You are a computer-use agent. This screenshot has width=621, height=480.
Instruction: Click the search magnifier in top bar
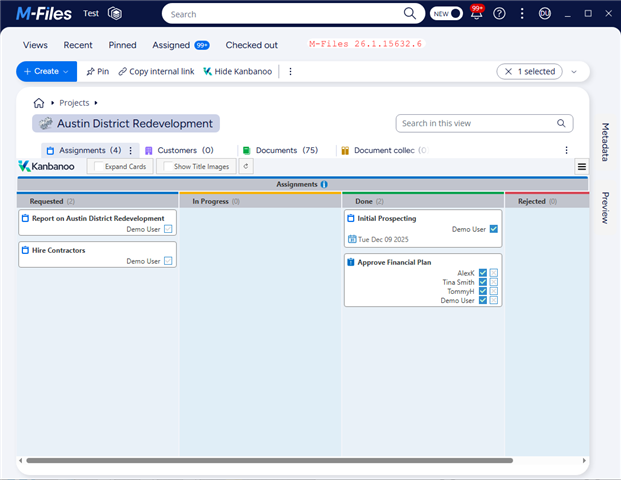[x=410, y=14]
